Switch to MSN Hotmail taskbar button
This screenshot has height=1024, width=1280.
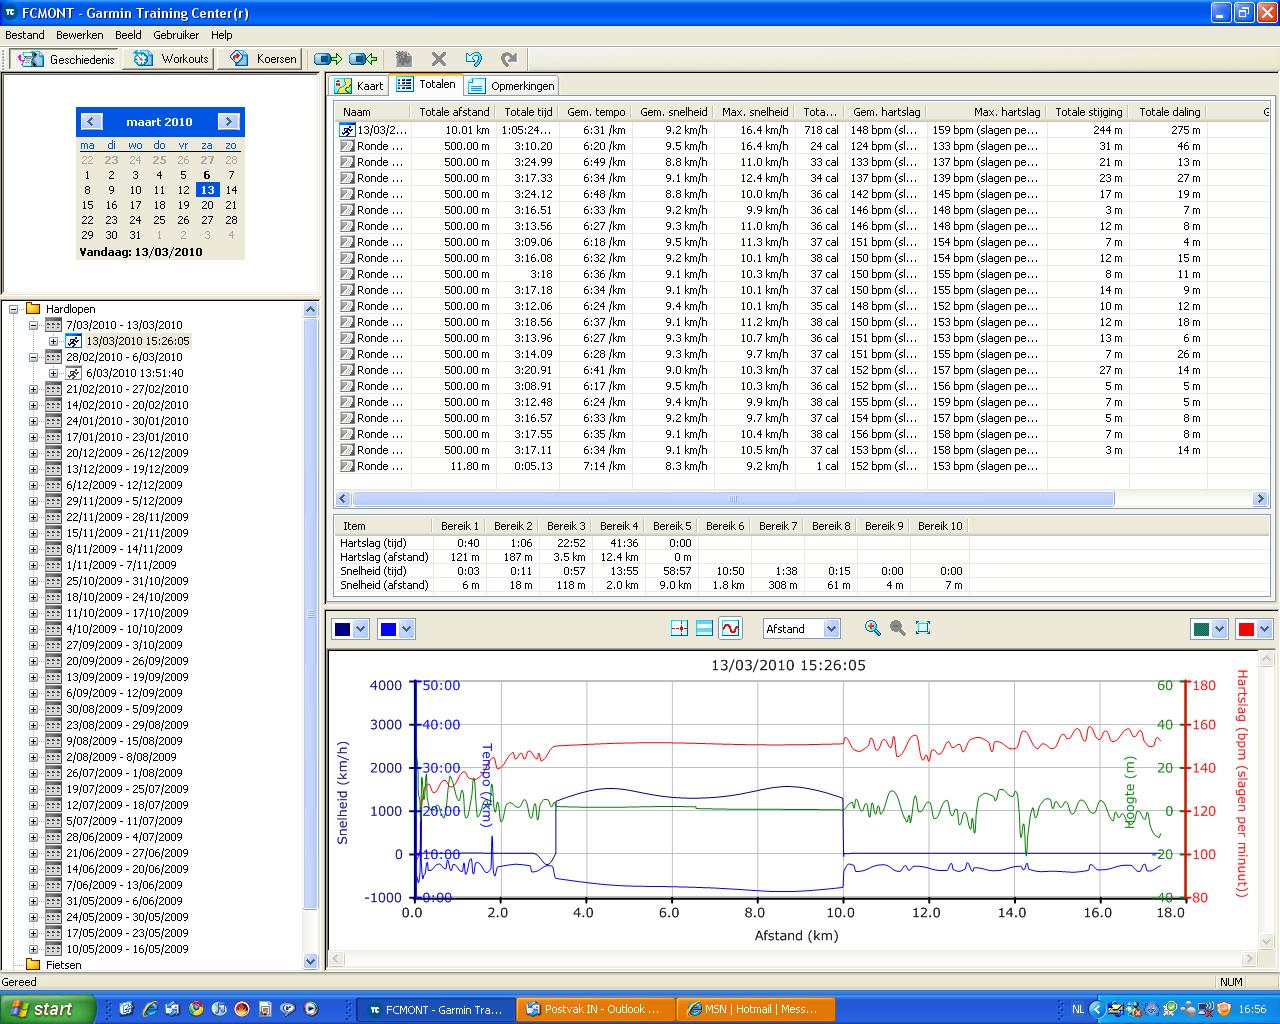756,1009
